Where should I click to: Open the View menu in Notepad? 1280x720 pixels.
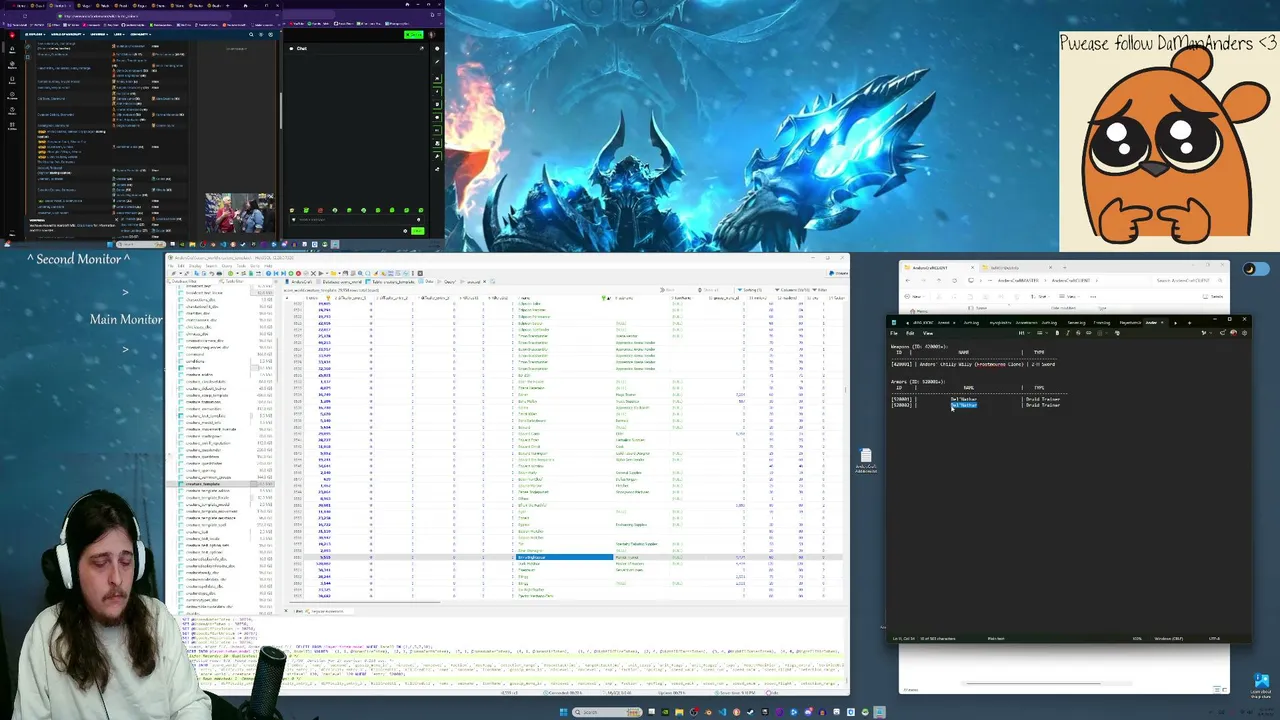pos(927,333)
